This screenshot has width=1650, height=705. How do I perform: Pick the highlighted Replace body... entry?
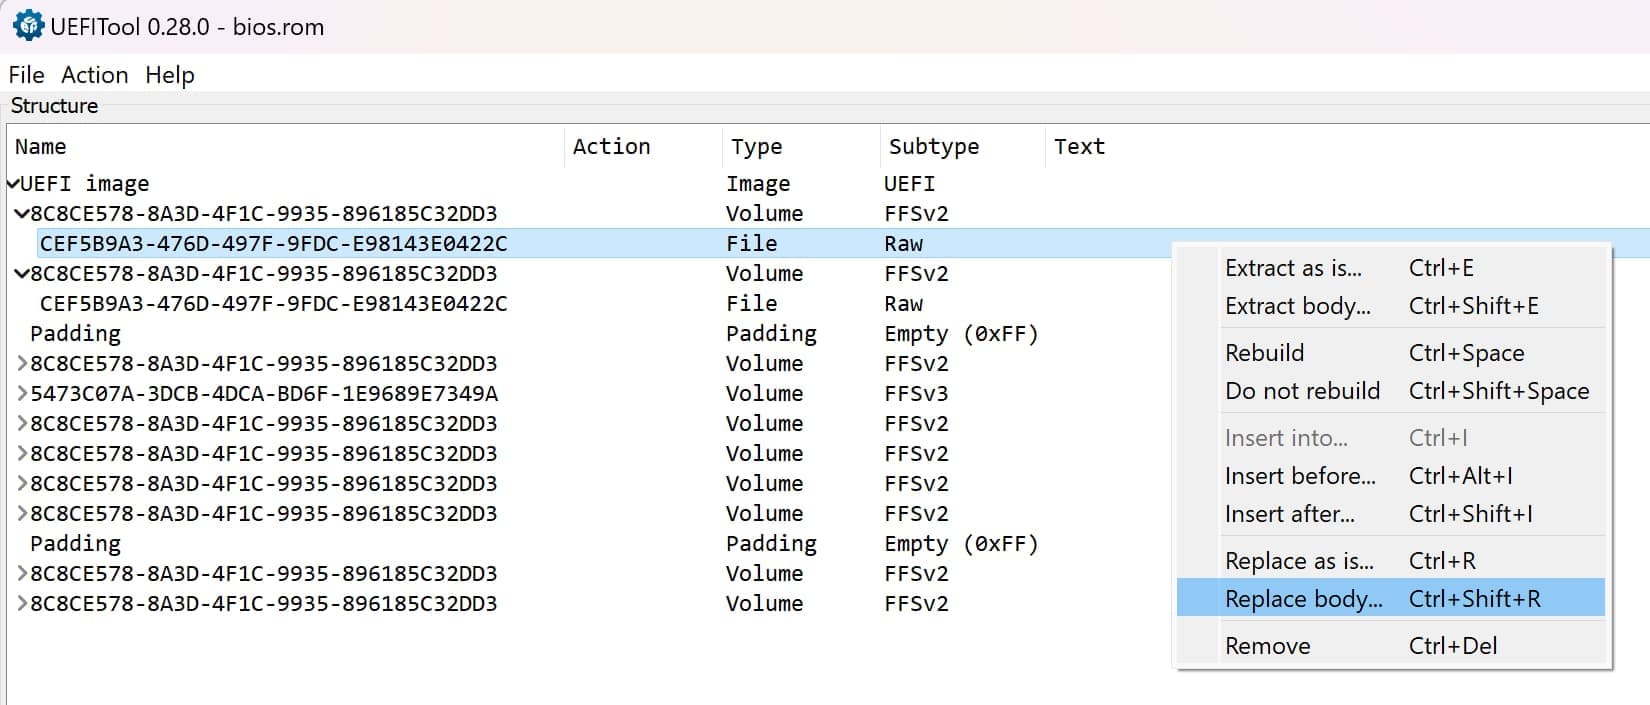(1390, 598)
